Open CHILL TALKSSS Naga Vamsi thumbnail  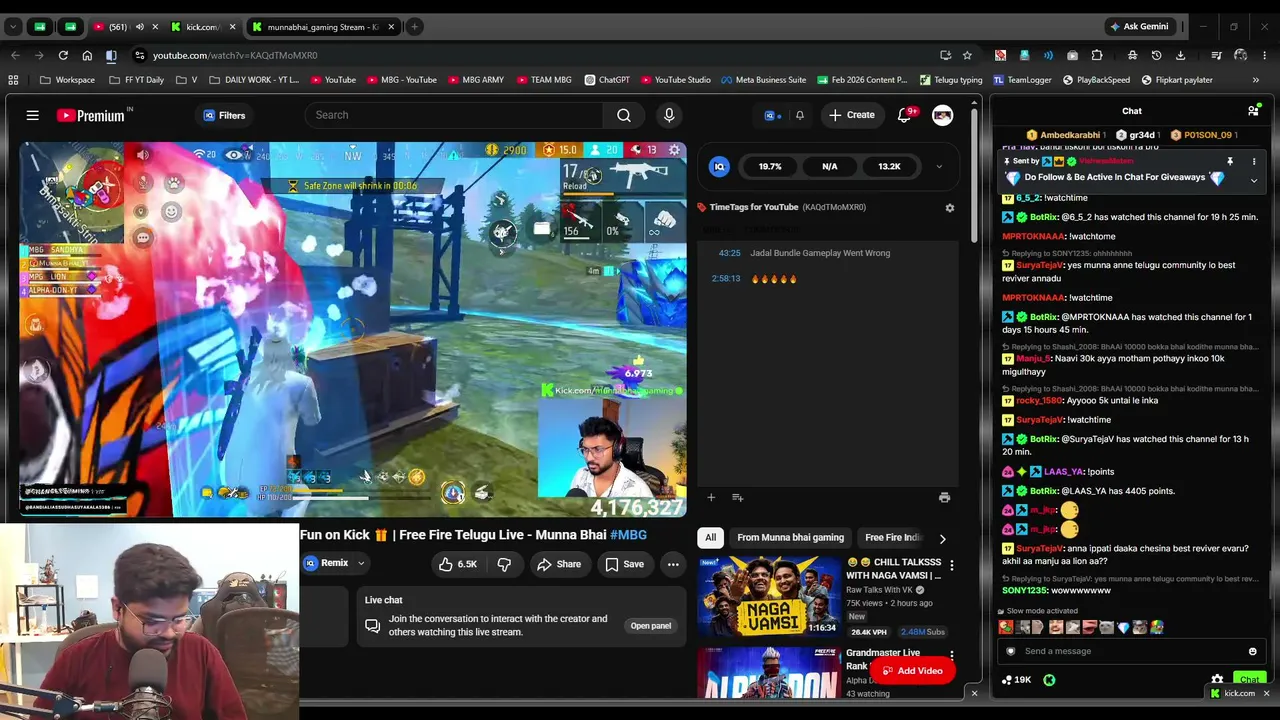click(769, 596)
